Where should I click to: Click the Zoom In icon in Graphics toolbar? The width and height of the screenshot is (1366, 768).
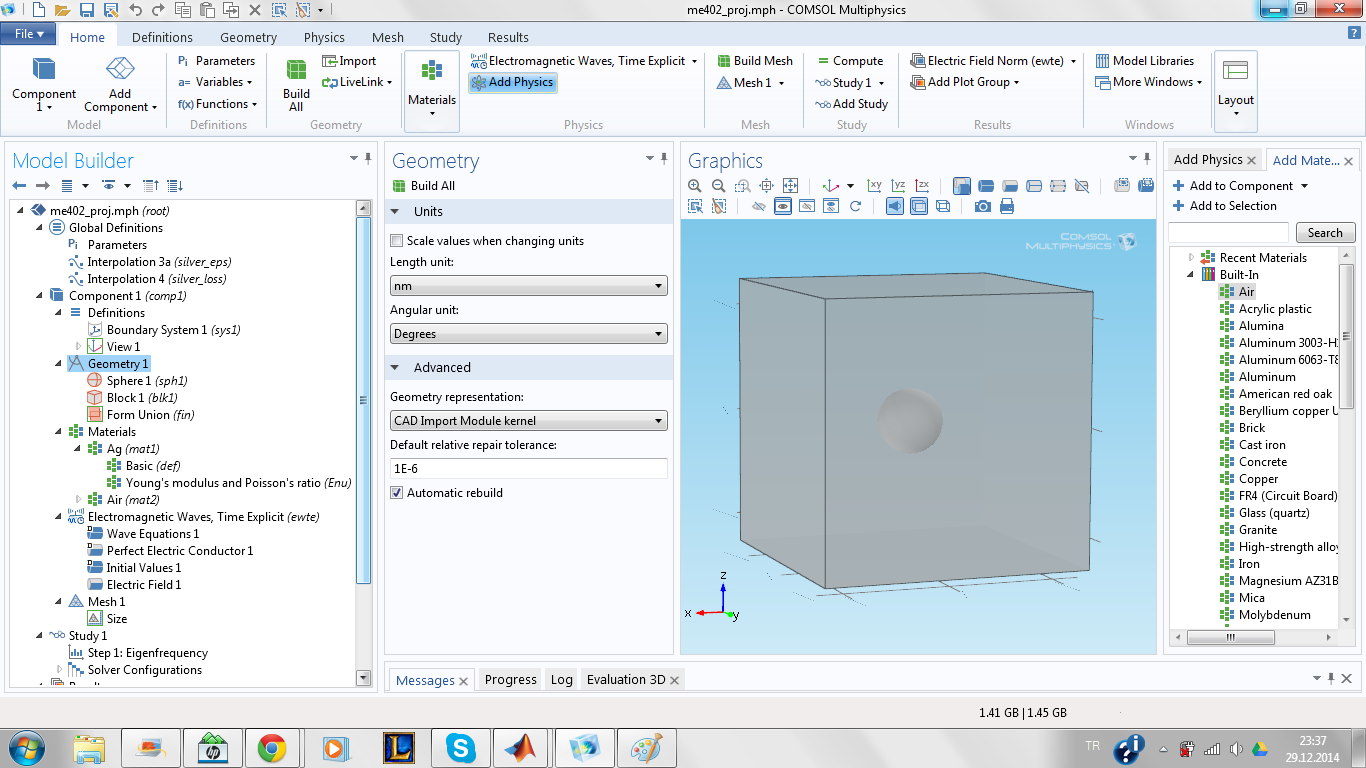(x=695, y=186)
